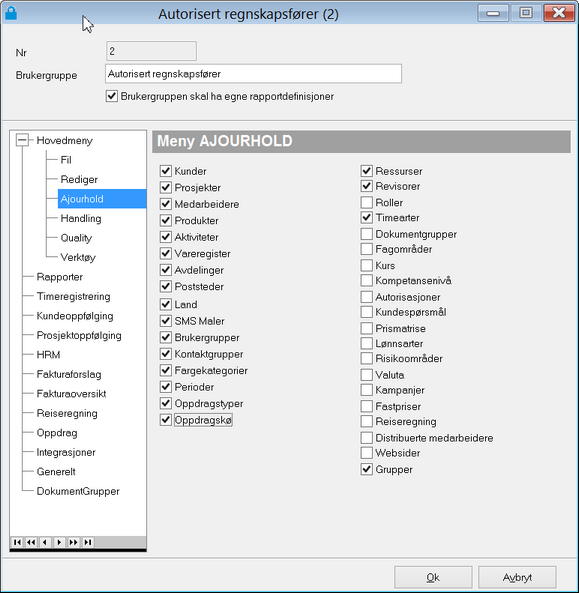
Task: Go to last record navigation arrow
Action: click(x=88, y=542)
